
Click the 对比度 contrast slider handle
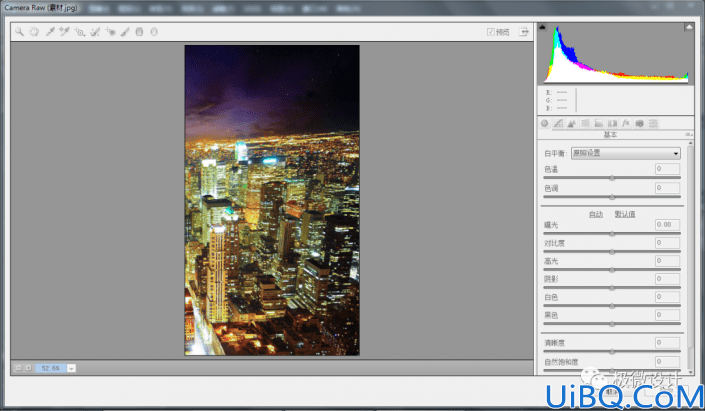[x=612, y=252]
